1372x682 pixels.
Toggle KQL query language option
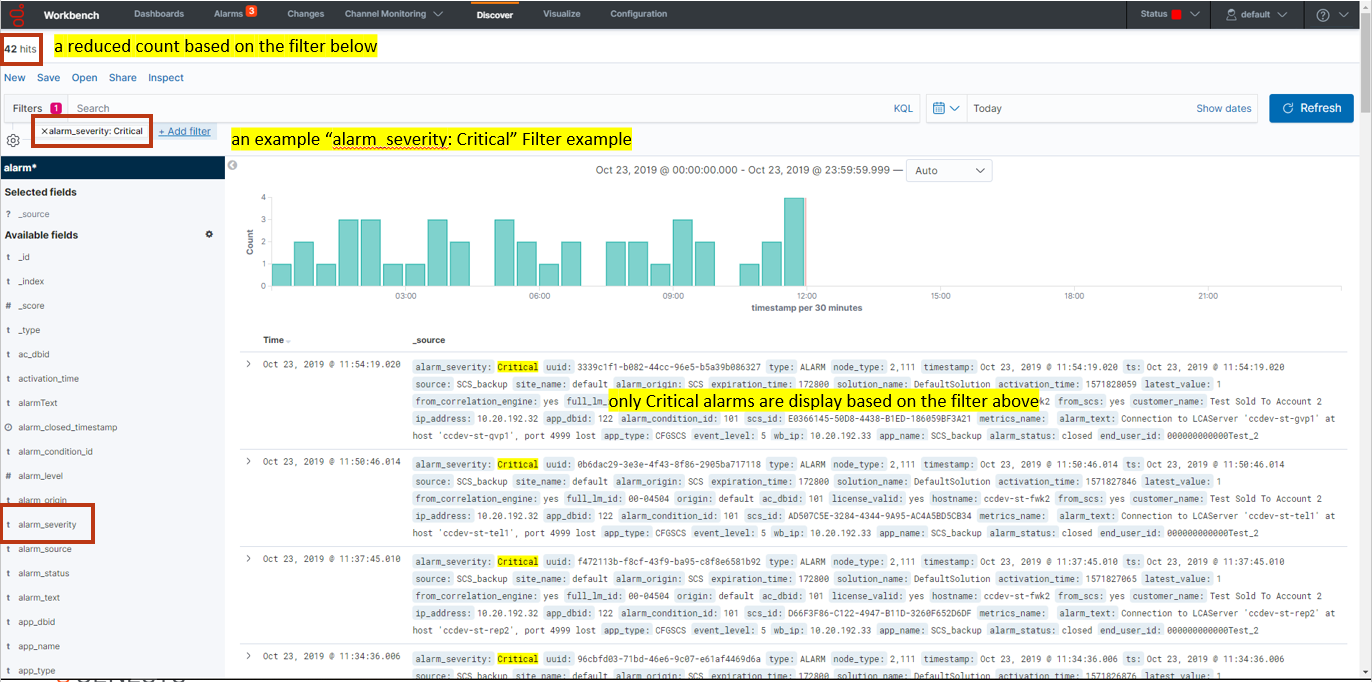point(903,108)
